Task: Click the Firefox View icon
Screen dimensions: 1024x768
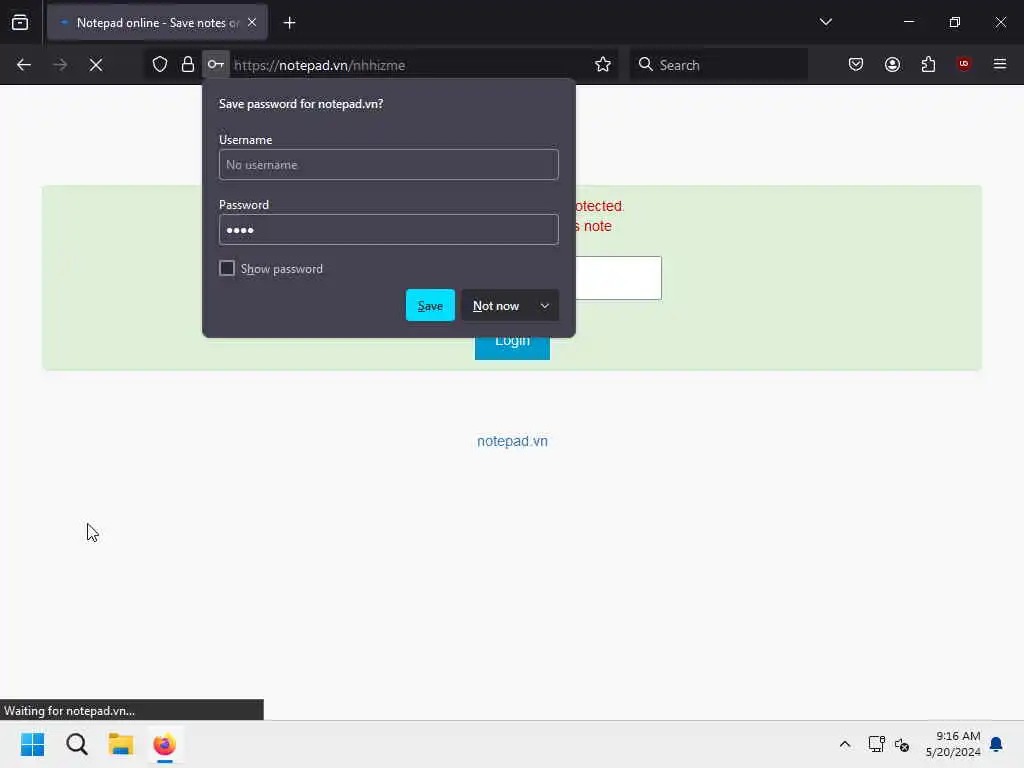Action: point(20,22)
